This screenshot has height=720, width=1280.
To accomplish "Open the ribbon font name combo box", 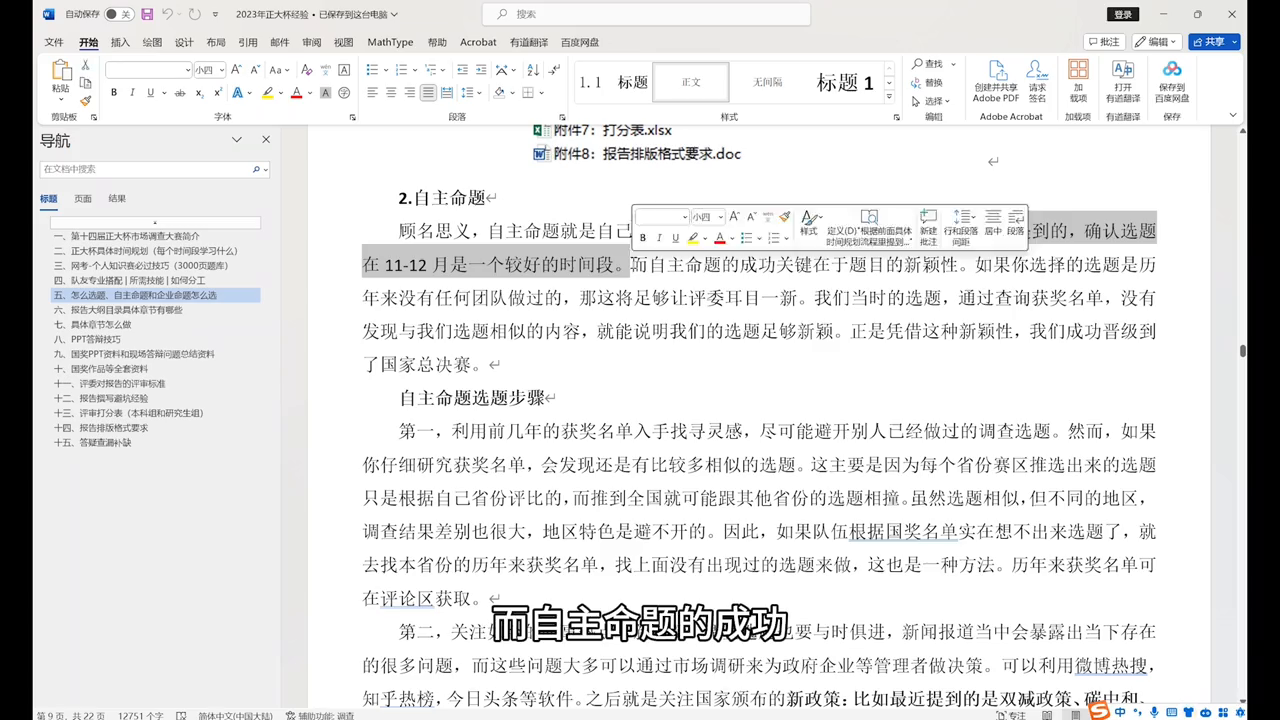I will (x=148, y=70).
